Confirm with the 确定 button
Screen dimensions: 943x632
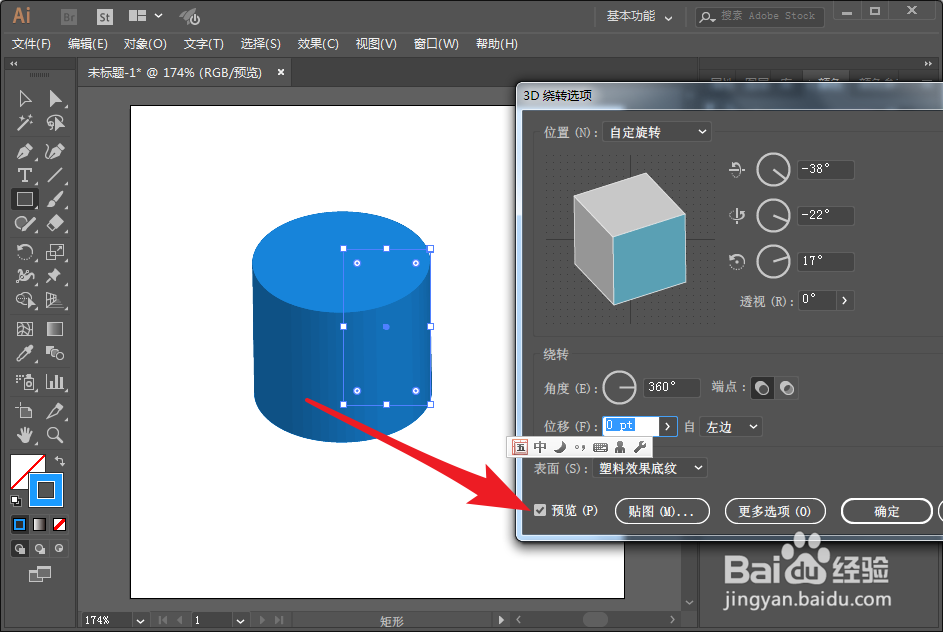click(x=886, y=511)
